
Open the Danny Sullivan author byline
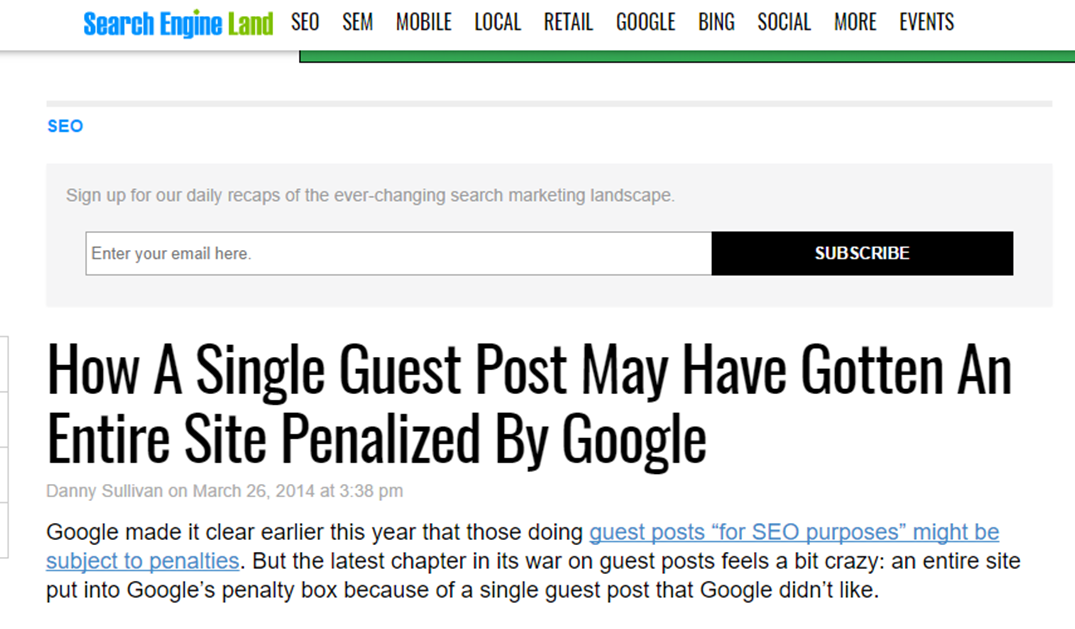[x=104, y=491]
